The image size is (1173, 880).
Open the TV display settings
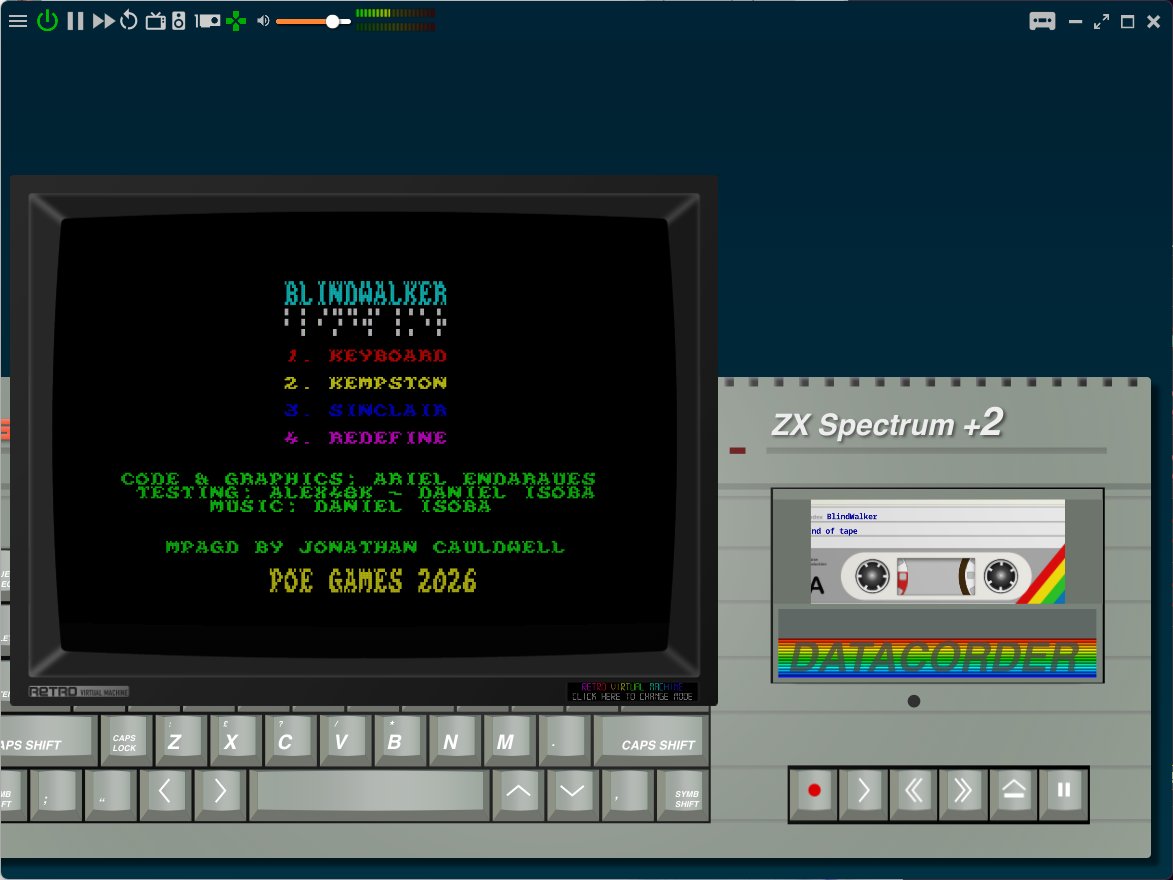155,21
